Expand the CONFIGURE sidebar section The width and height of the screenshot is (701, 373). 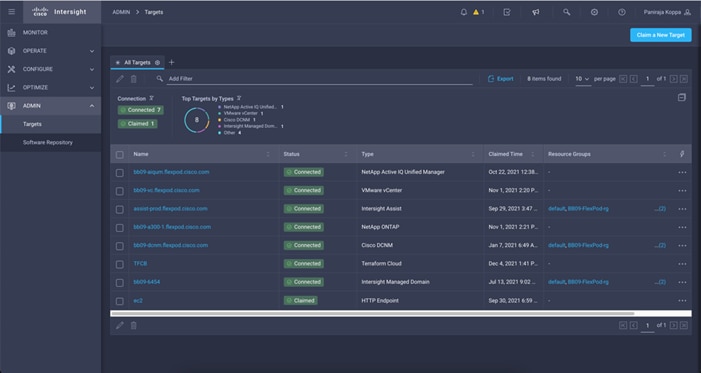coord(51,69)
